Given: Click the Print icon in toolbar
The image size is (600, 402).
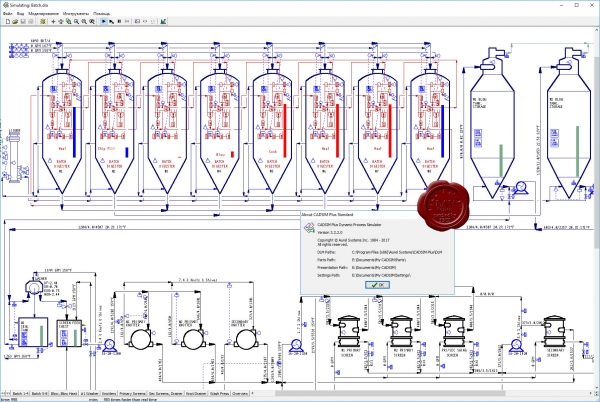Looking at the screenshot, I should [31, 22].
